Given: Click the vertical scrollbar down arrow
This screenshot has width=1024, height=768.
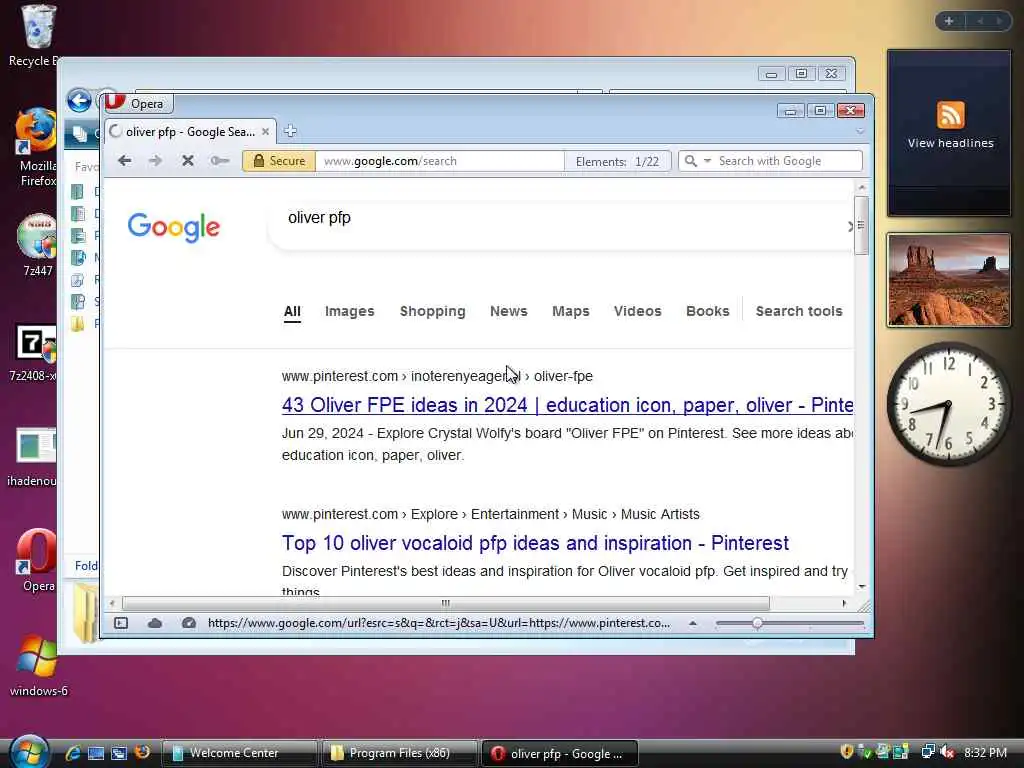Looking at the screenshot, I should pyautogui.click(x=861, y=586).
